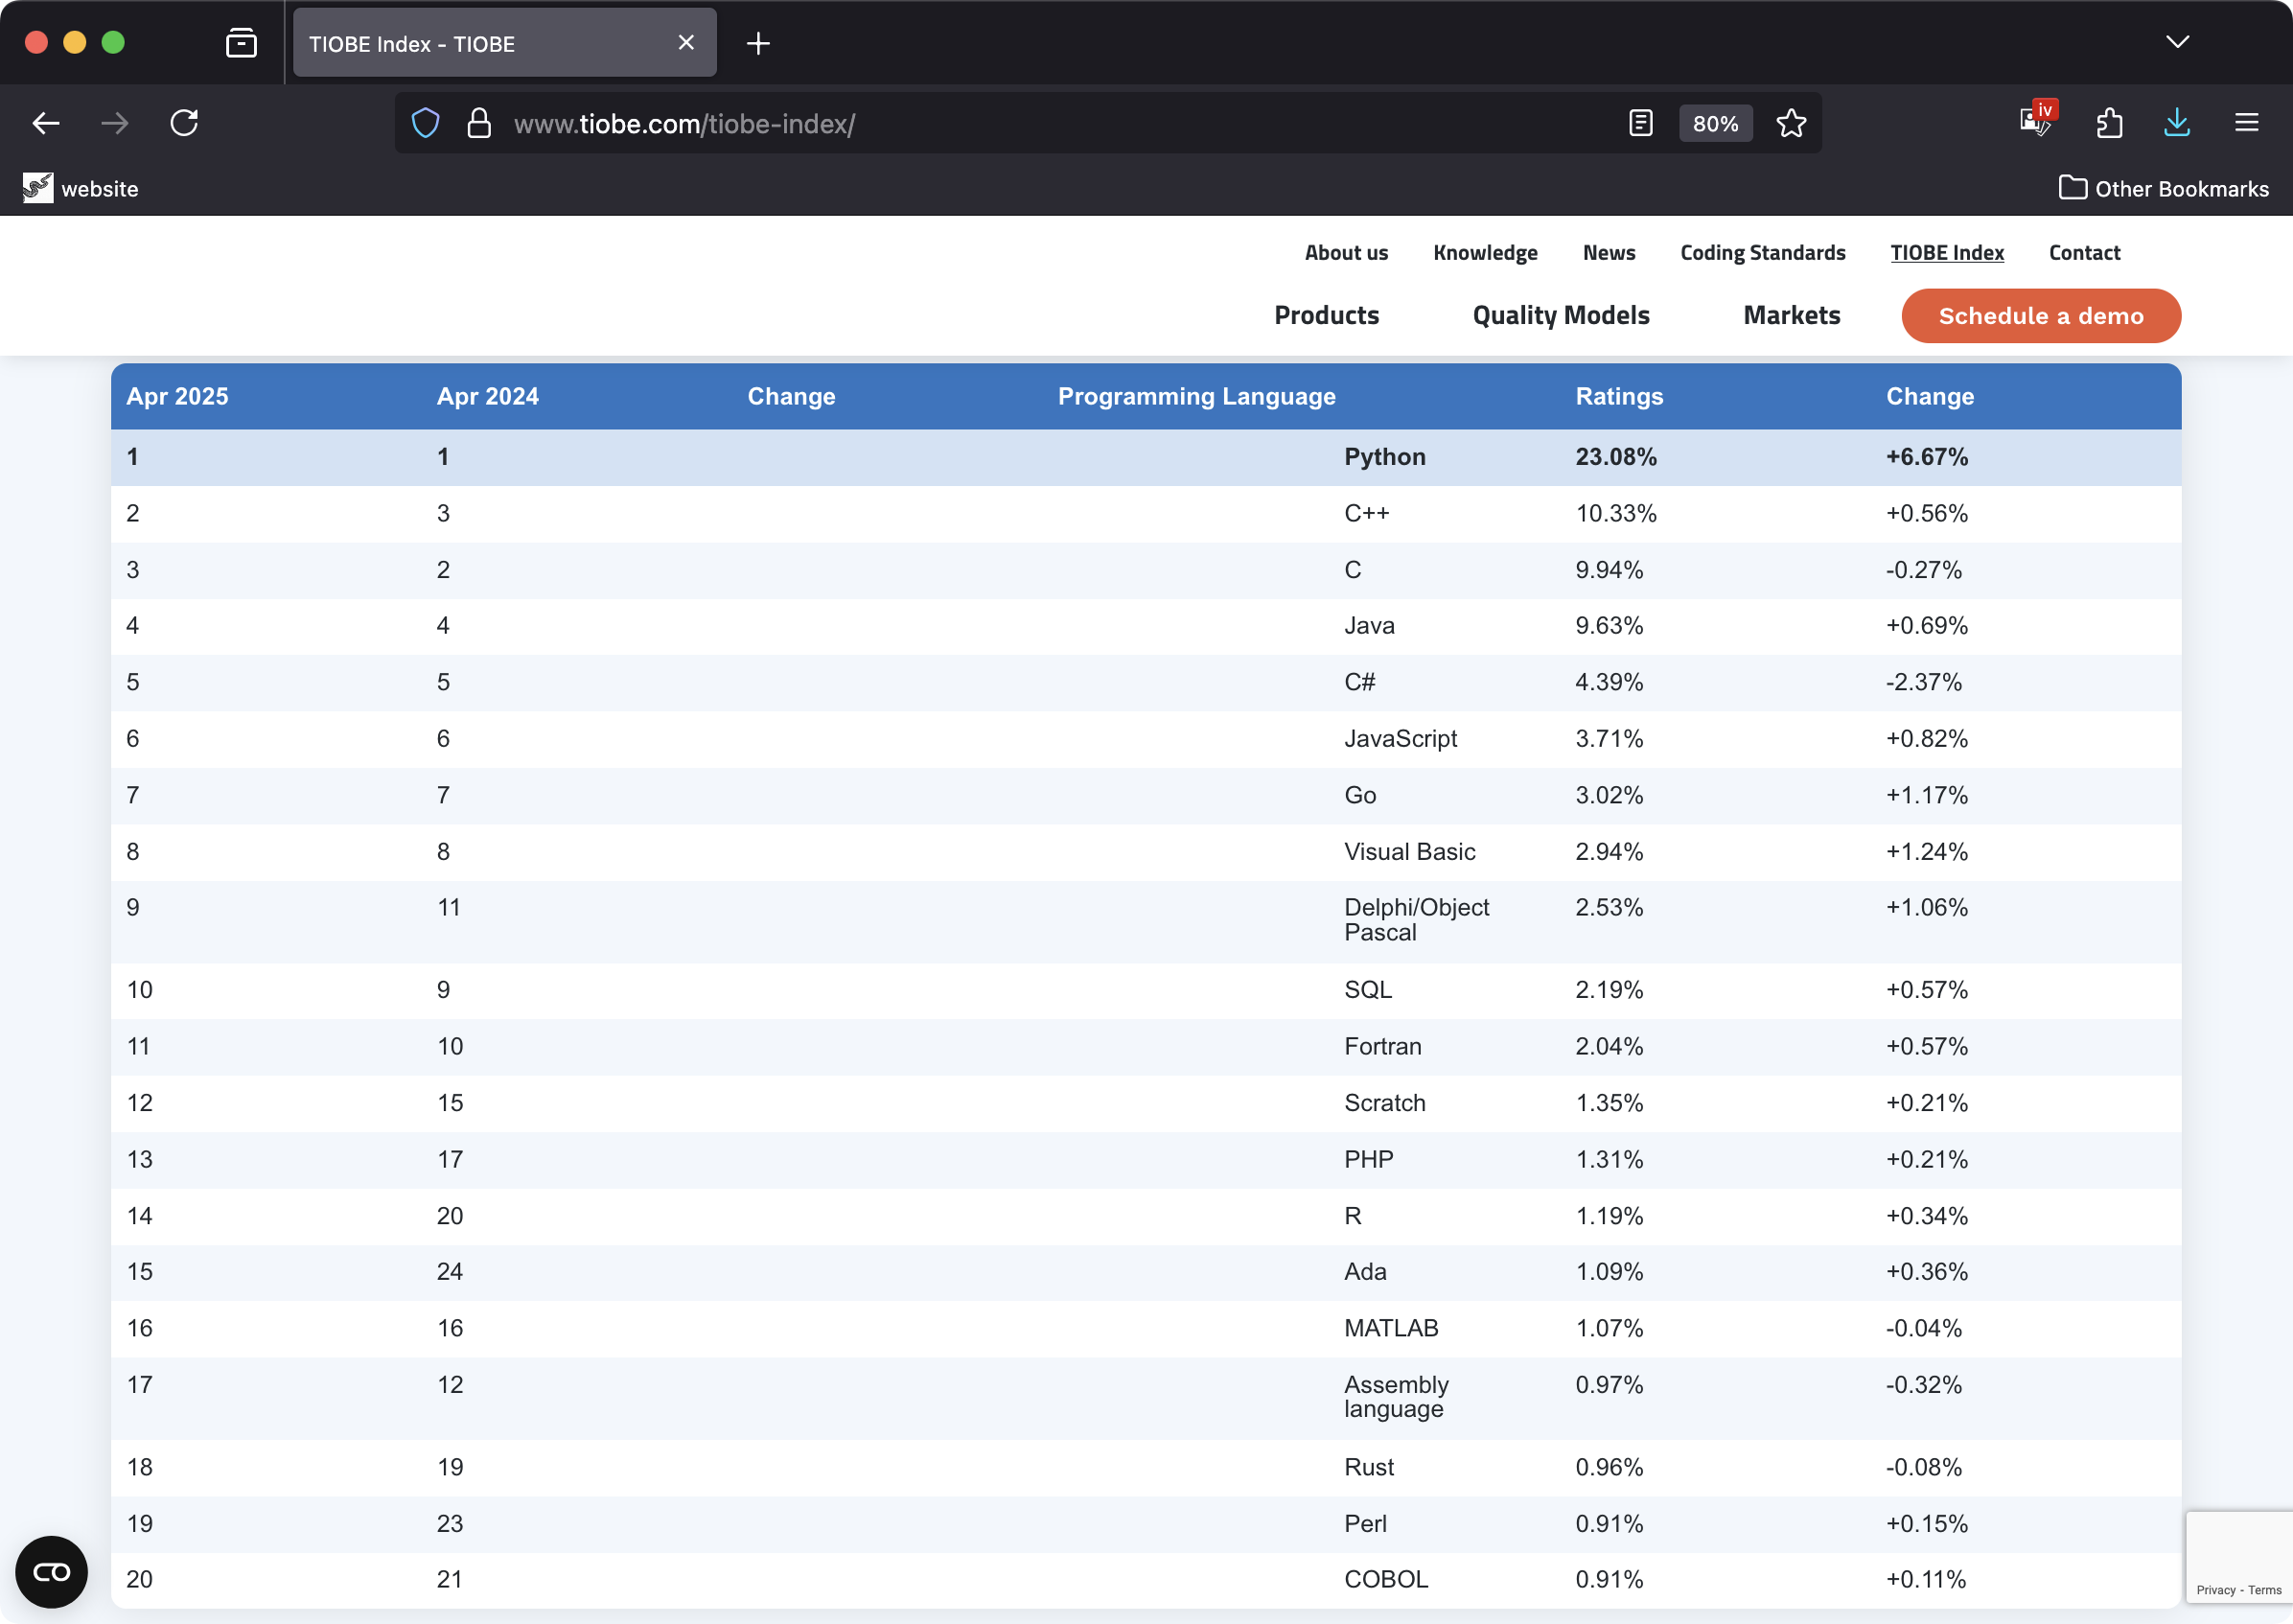
Task: Open the browser hamburger menu
Action: pos(2247,123)
